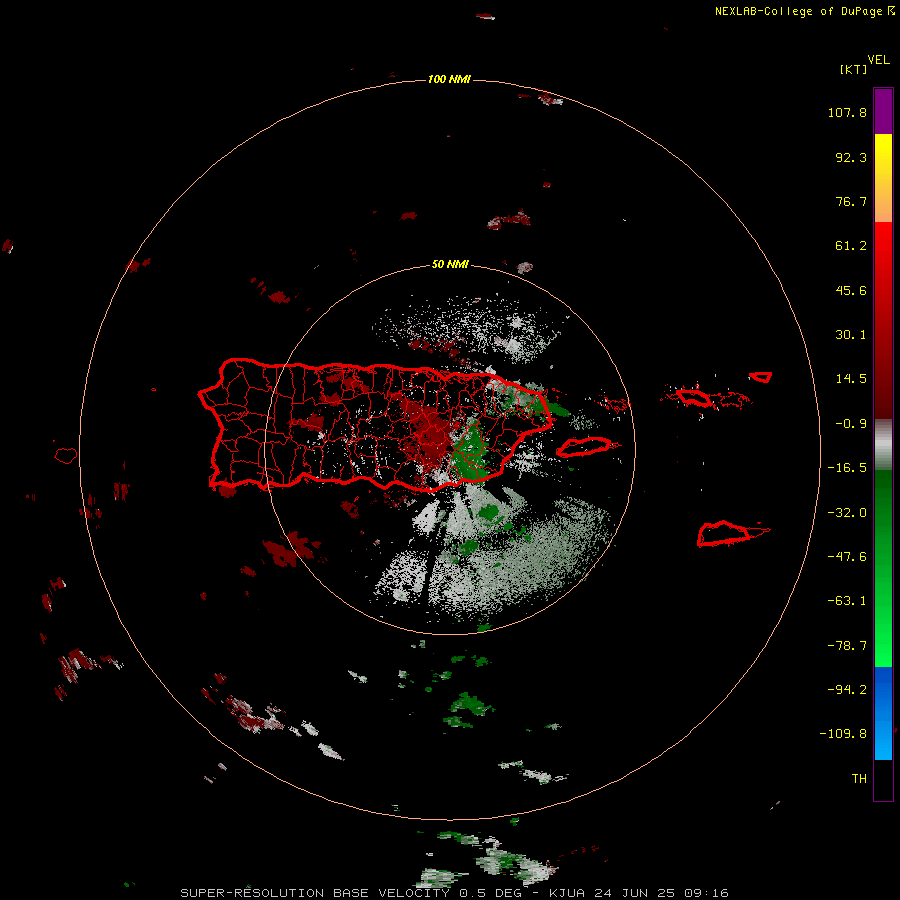Pick the blue segment of the color bar
Viewport: 900px width, 900px height.
(883, 713)
